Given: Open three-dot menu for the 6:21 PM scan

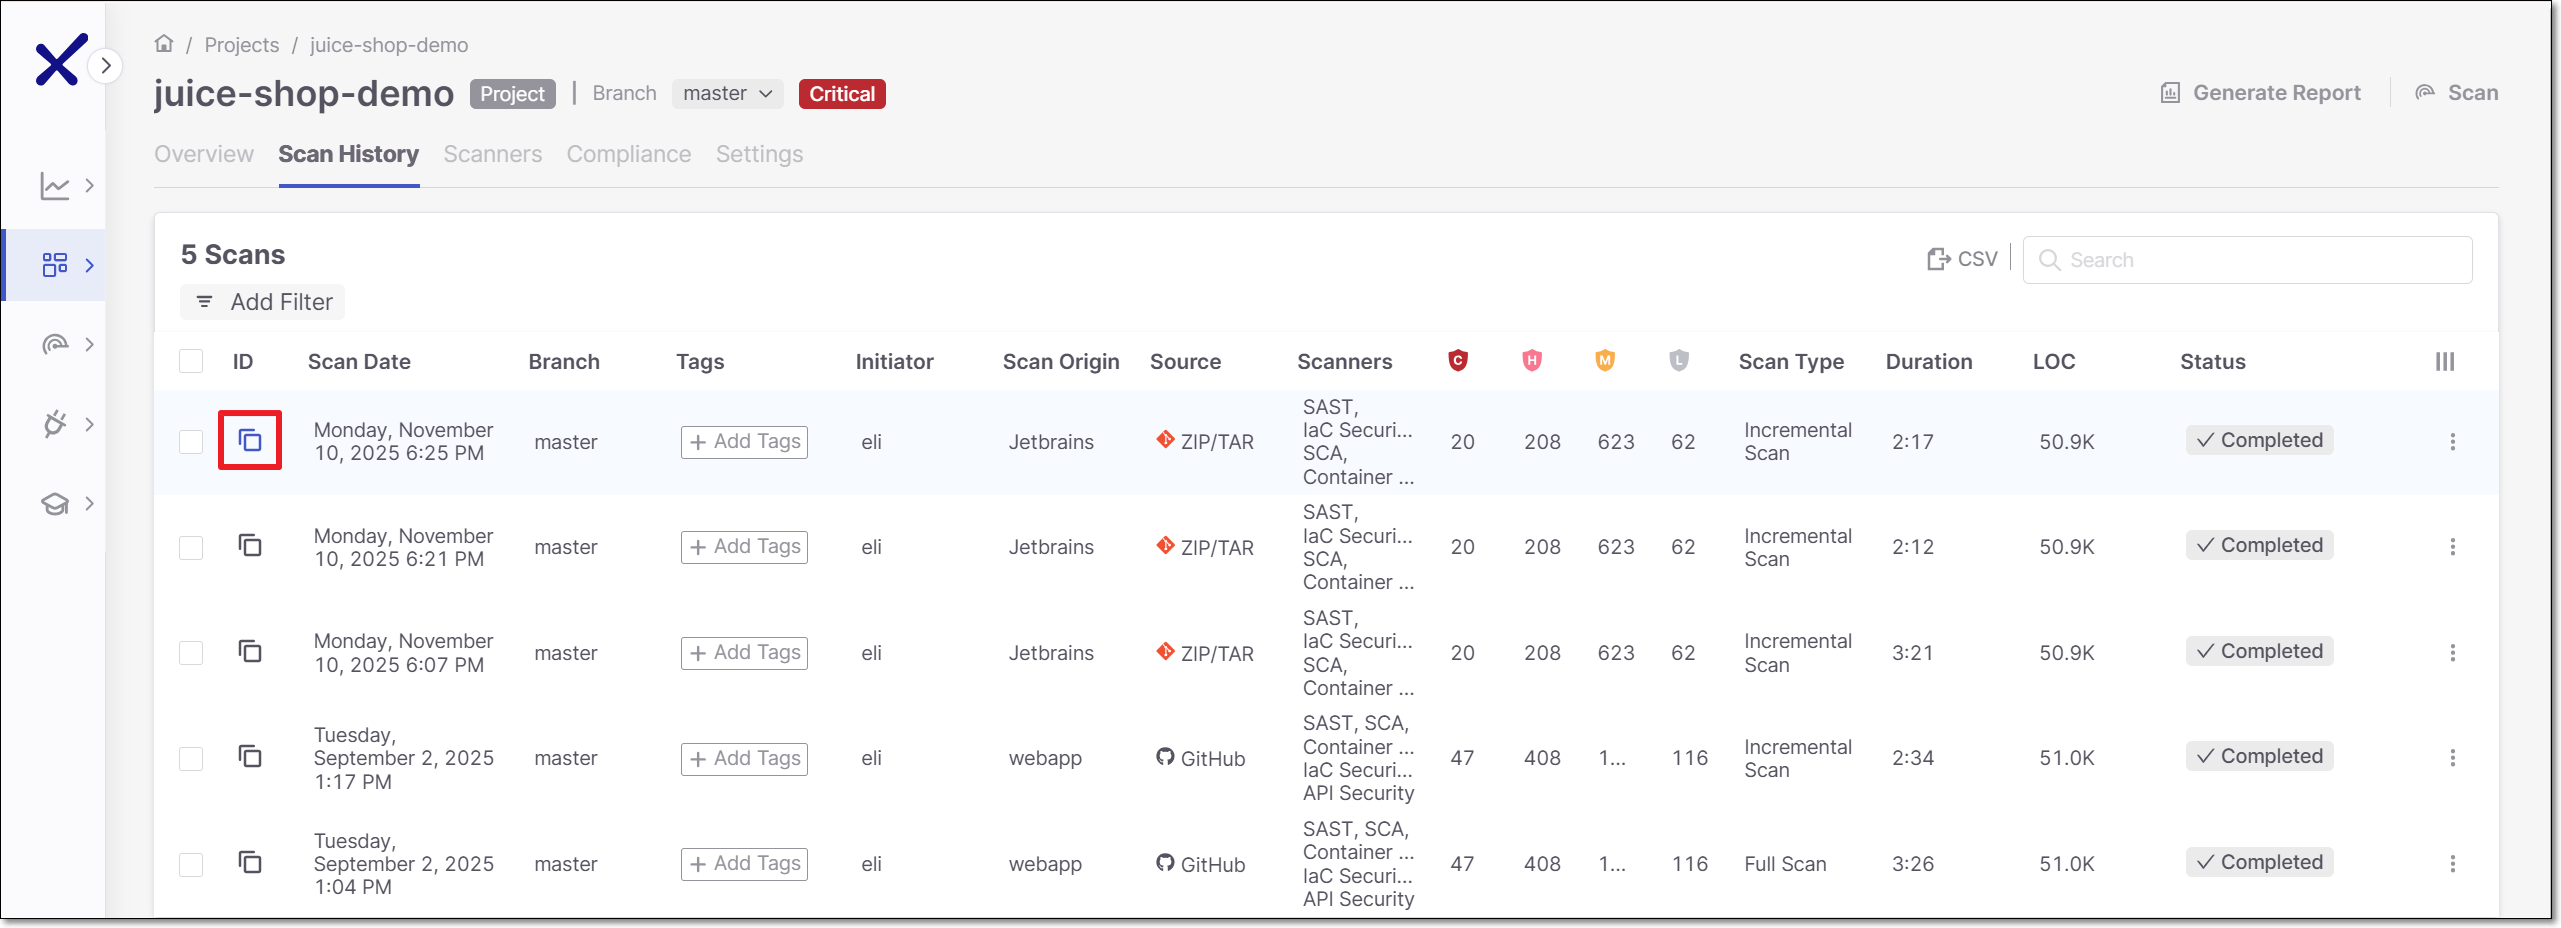Looking at the screenshot, I should 2452,547.
